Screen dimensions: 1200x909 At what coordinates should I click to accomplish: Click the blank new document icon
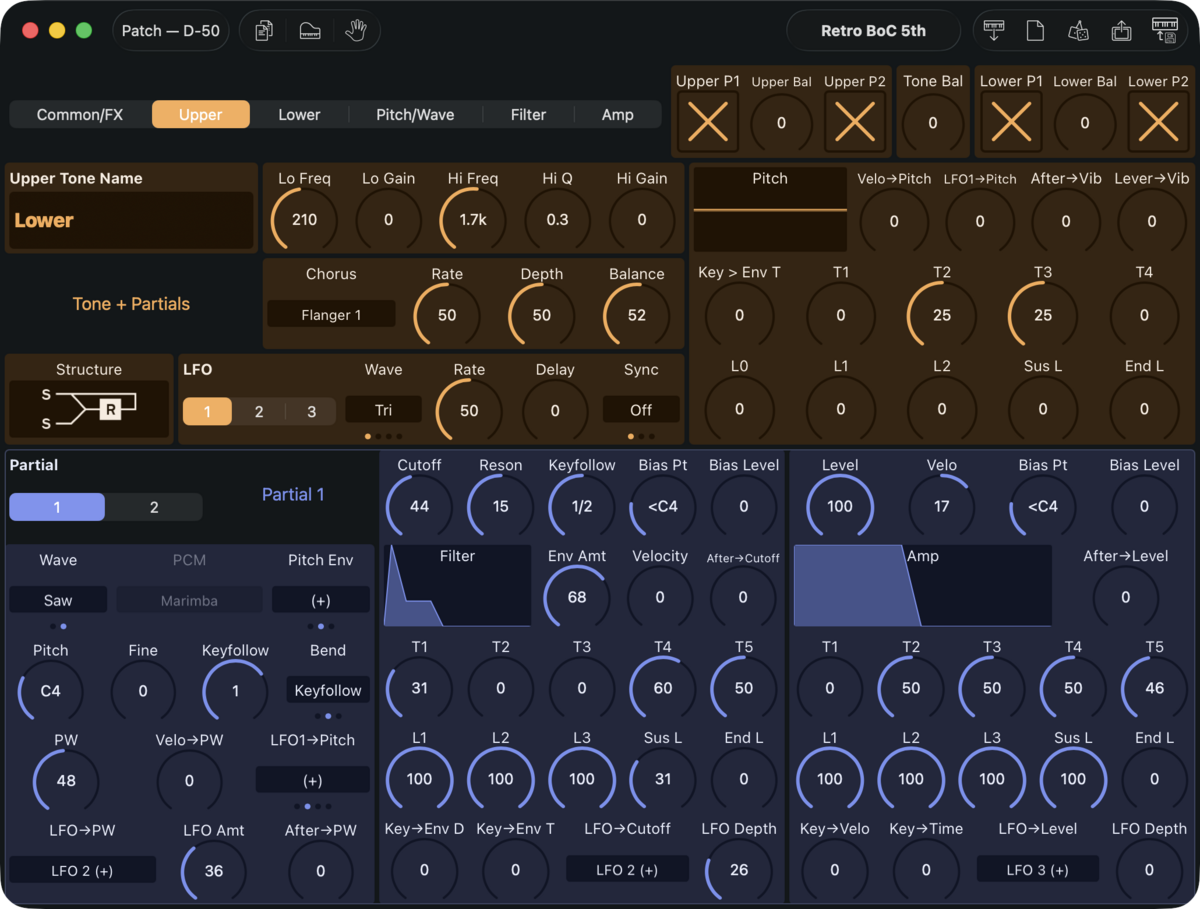coord(1036,31)
